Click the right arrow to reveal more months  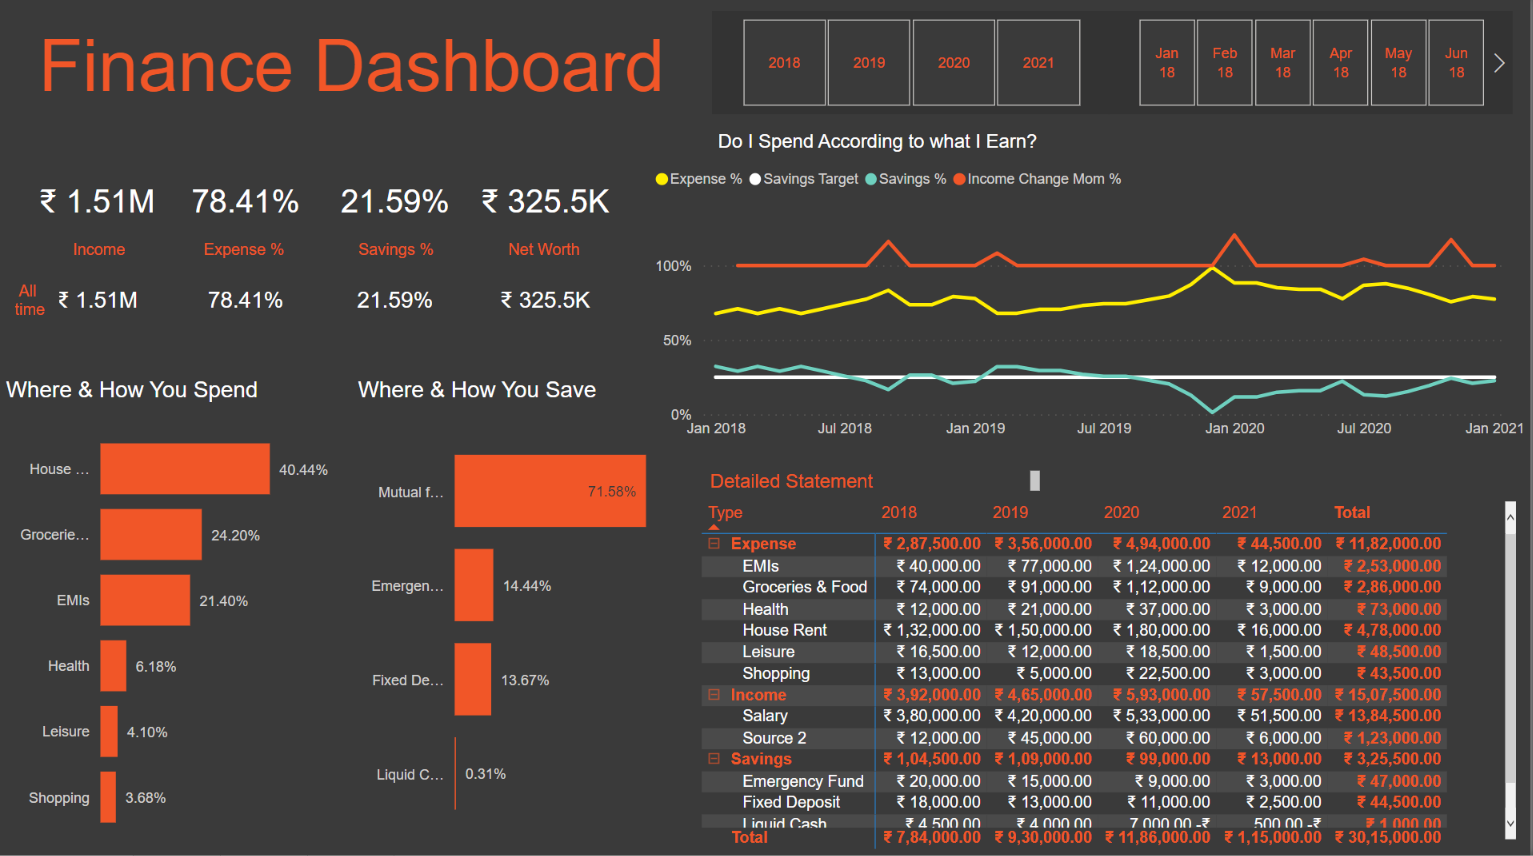(x=1498, y=62)
